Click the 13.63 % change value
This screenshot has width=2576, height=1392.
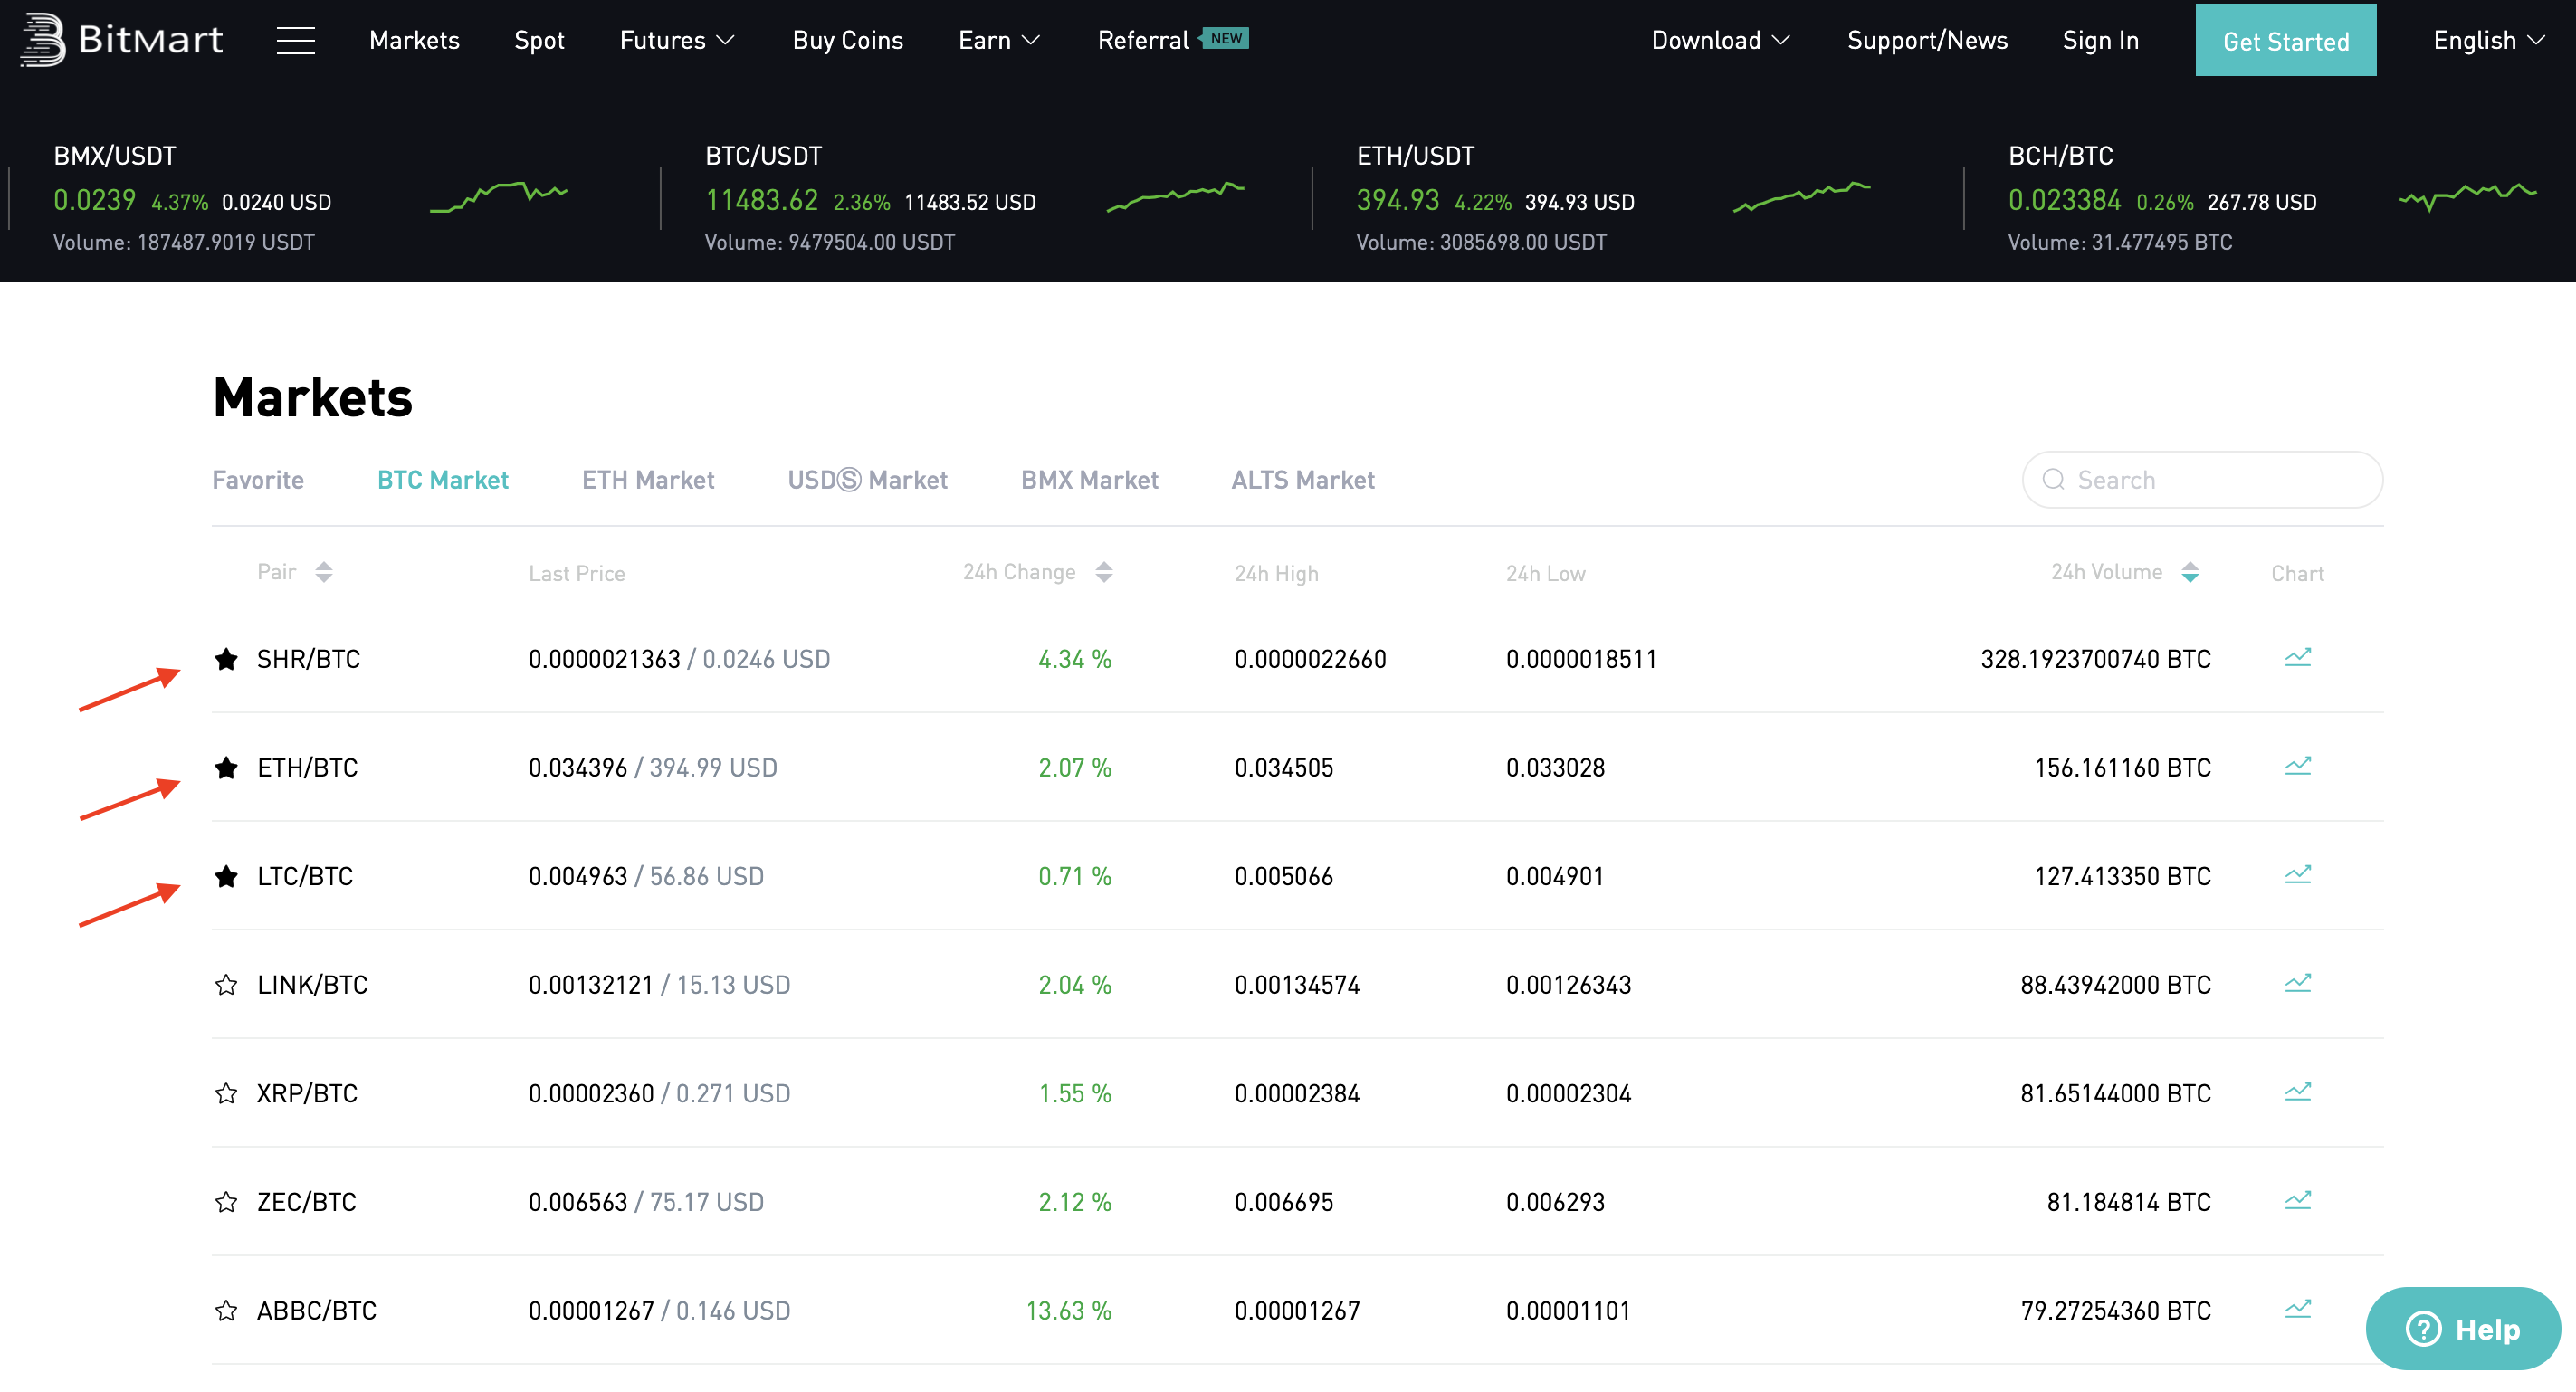pyautogui.click(x=1068, y=1310)
